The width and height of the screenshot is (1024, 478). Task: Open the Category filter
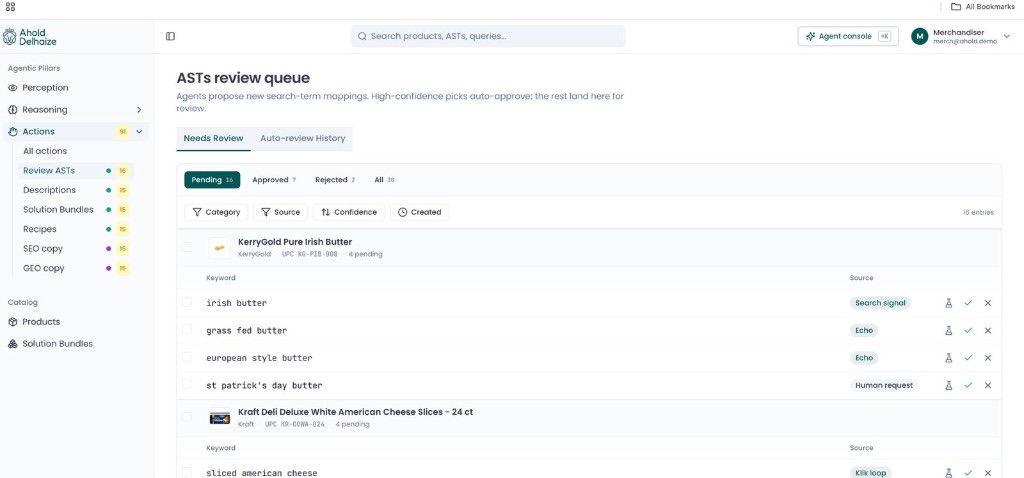216,212
